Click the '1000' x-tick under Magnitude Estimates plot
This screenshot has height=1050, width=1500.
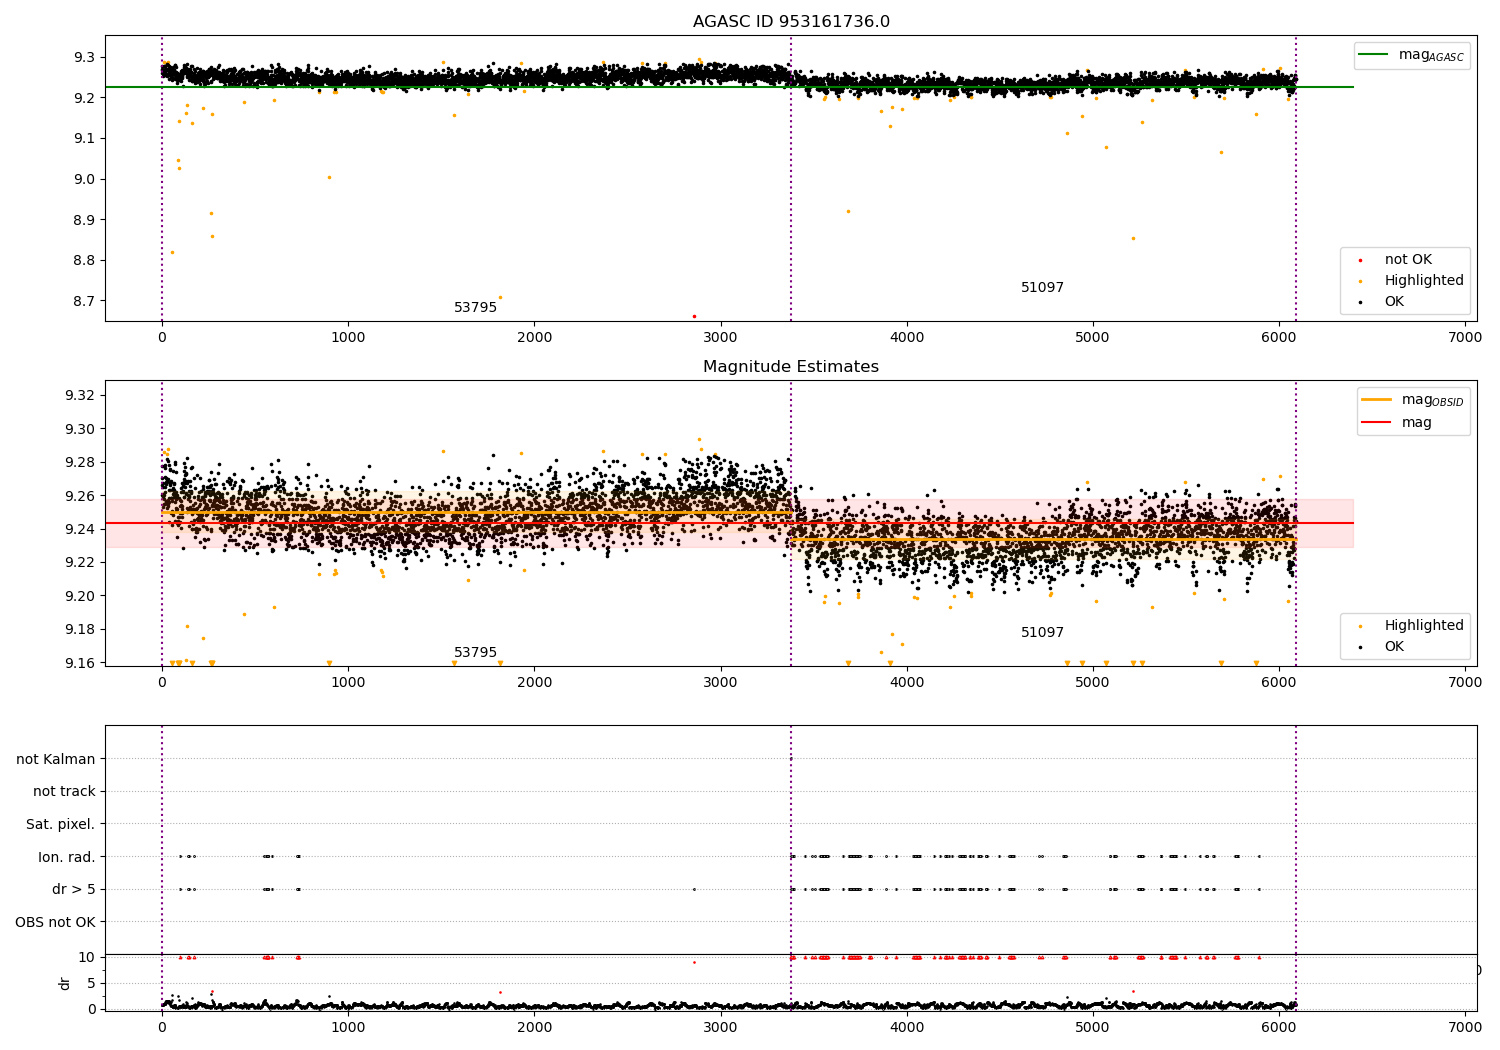click(x=348, y=683)
